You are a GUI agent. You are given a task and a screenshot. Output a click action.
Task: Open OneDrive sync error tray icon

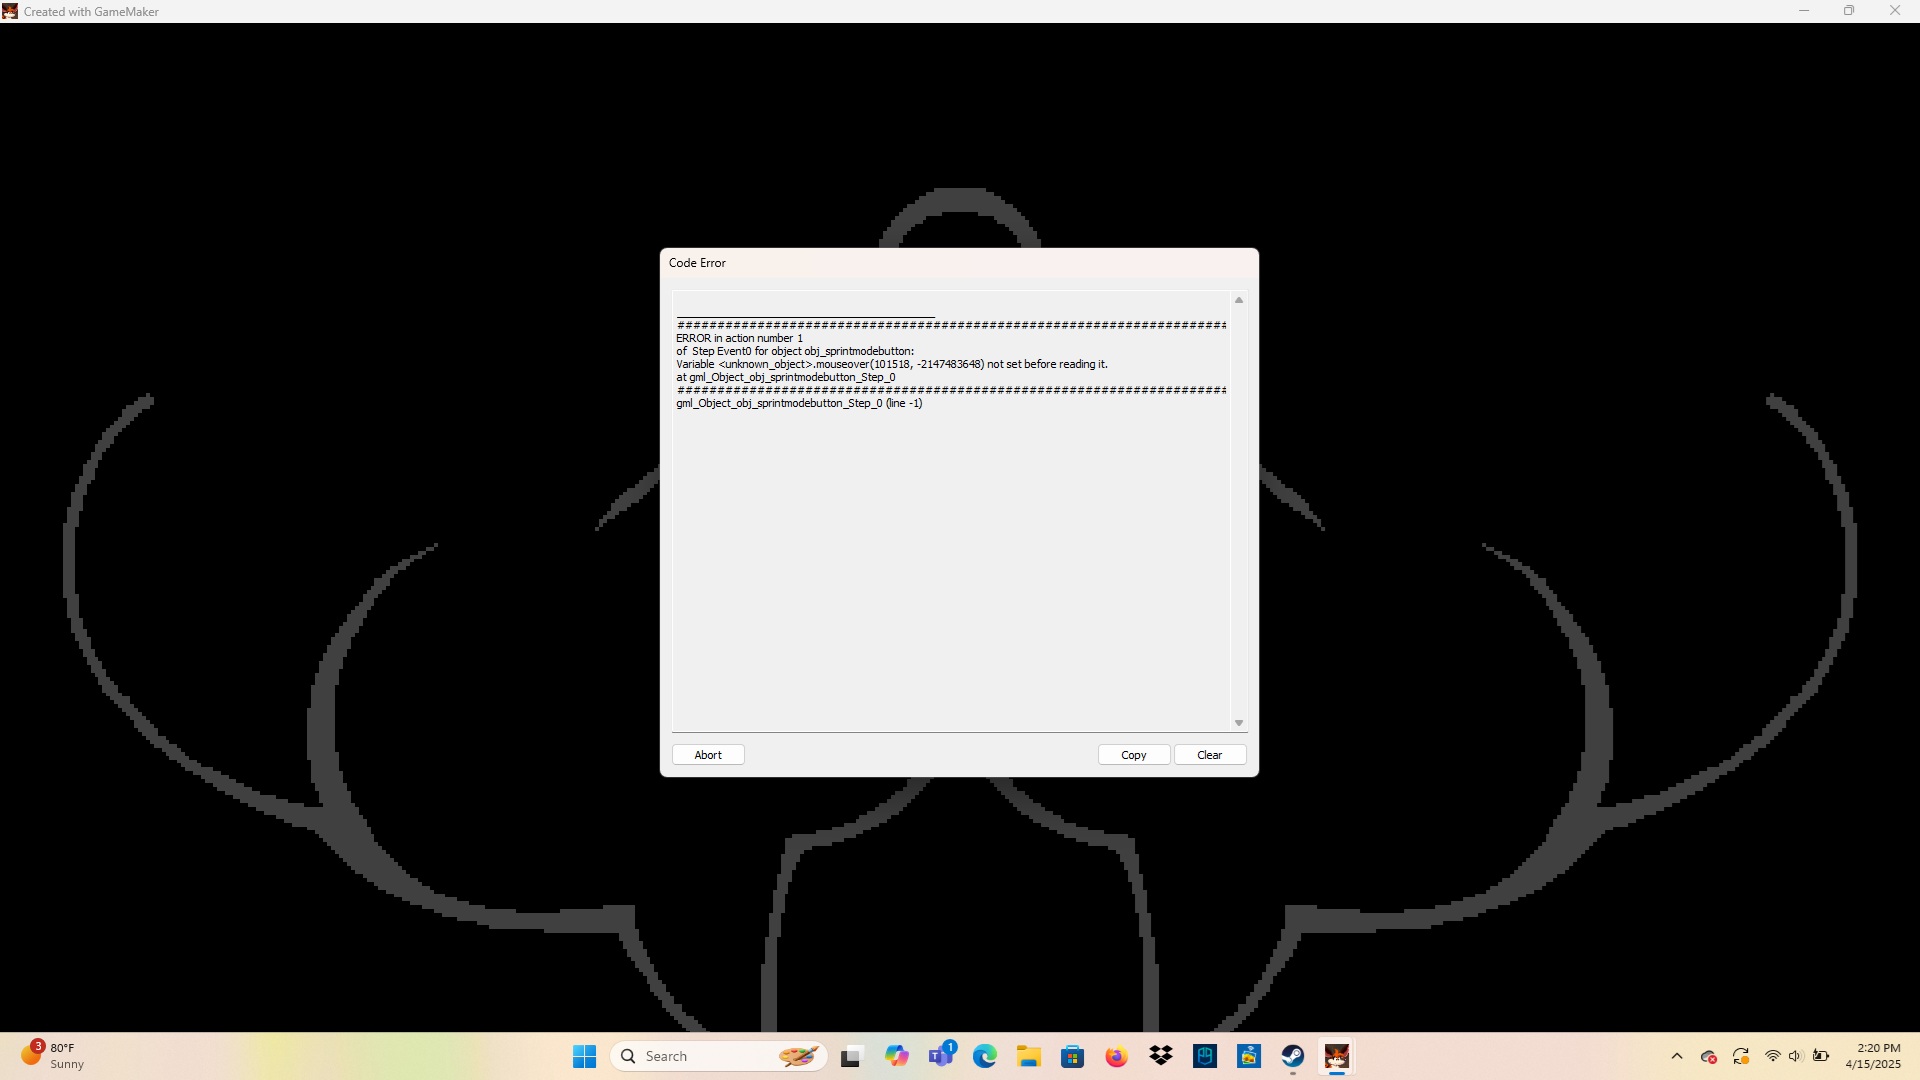click(x=1708, y=1056)
